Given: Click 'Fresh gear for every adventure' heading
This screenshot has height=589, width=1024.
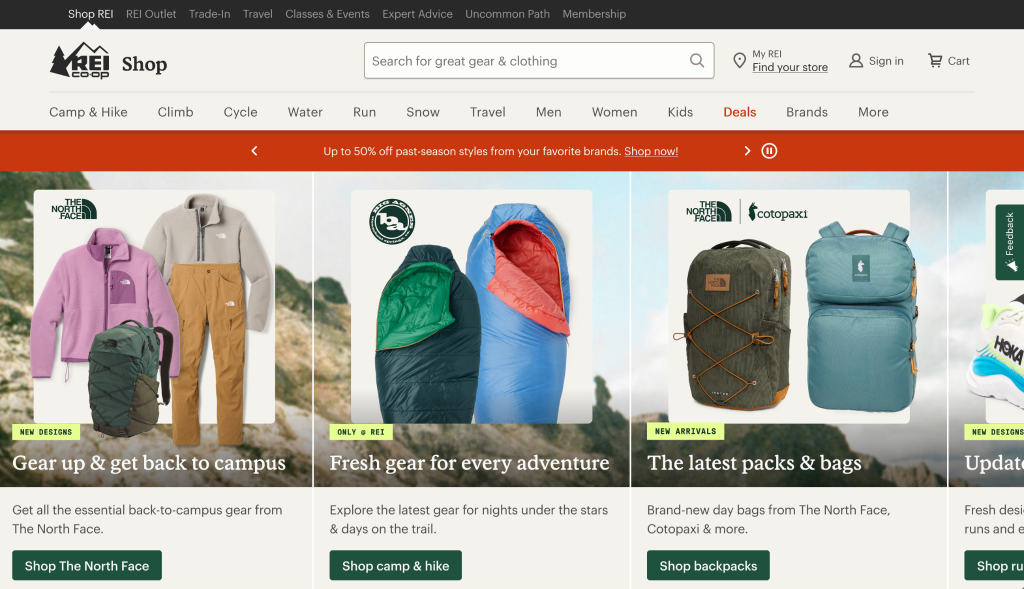Looking at the screenshot, I should pos(469,462).
